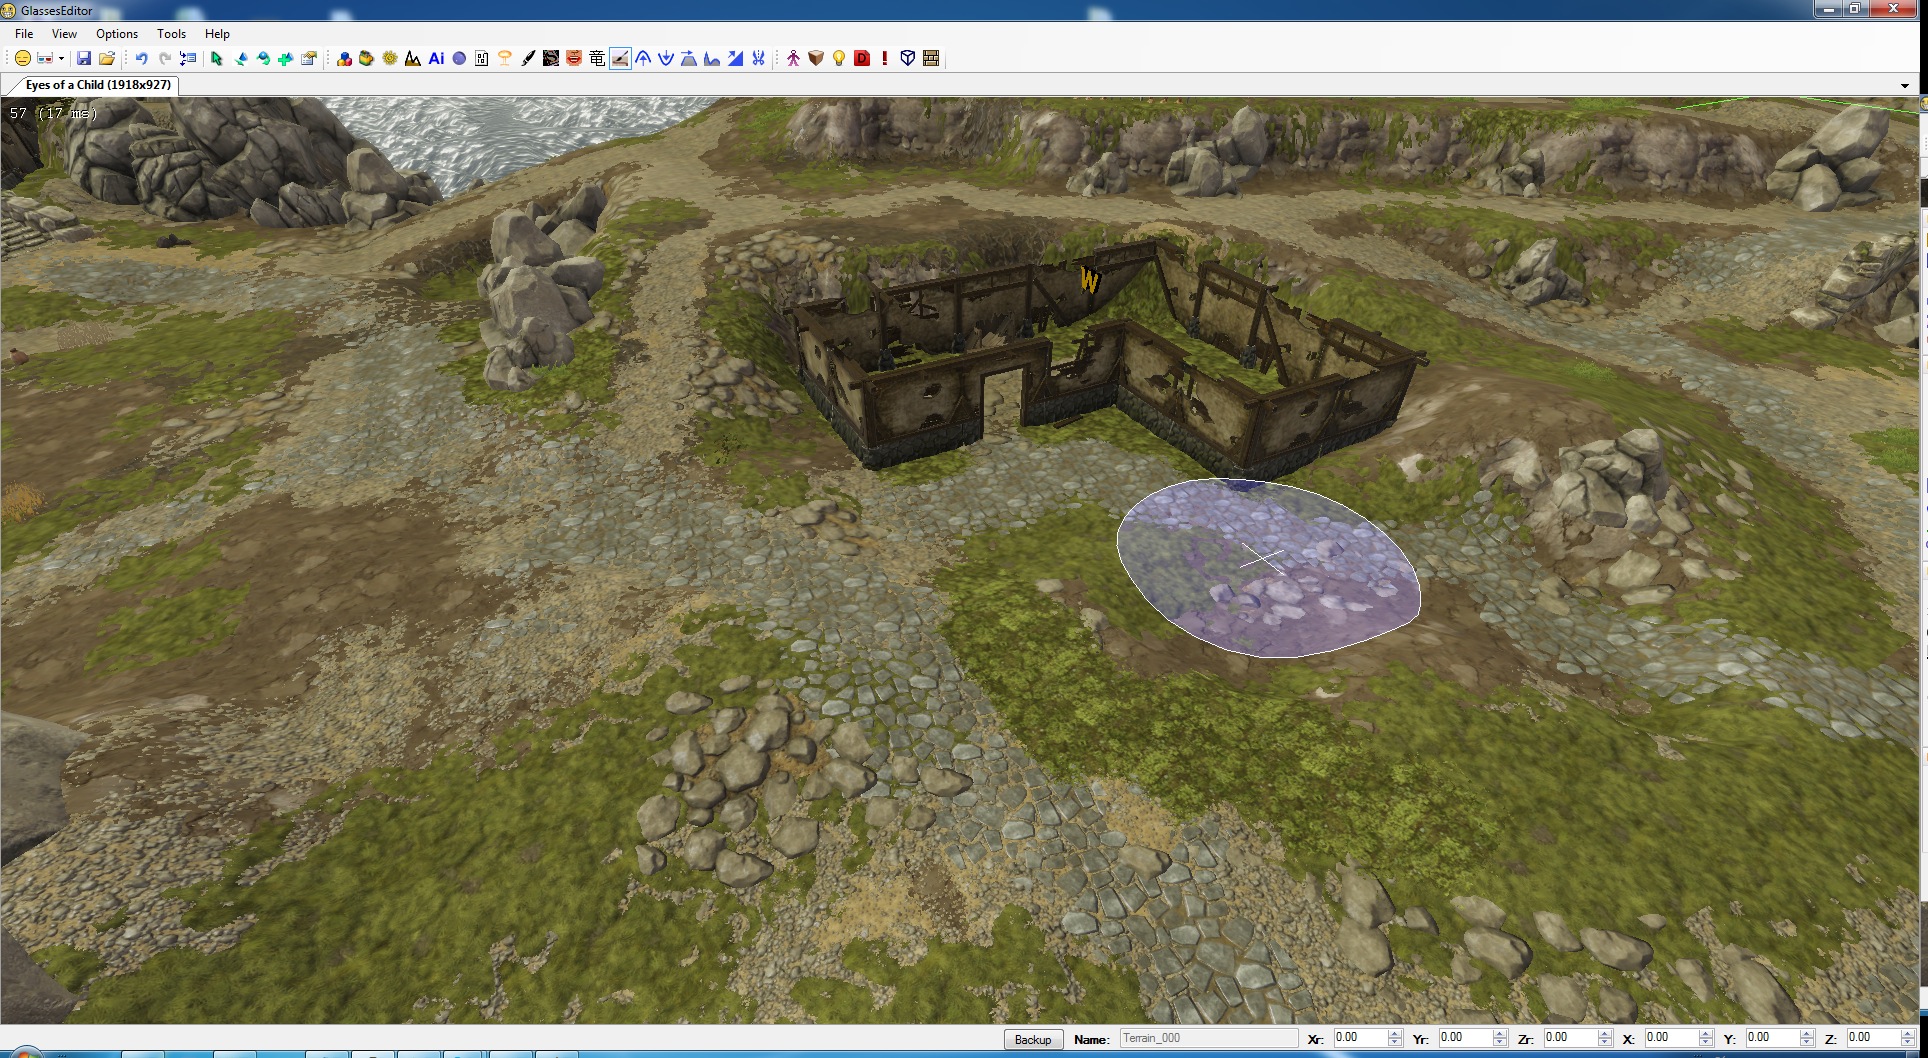
Task: Select the green arrow pointer tool
Action: pos(216,59)
